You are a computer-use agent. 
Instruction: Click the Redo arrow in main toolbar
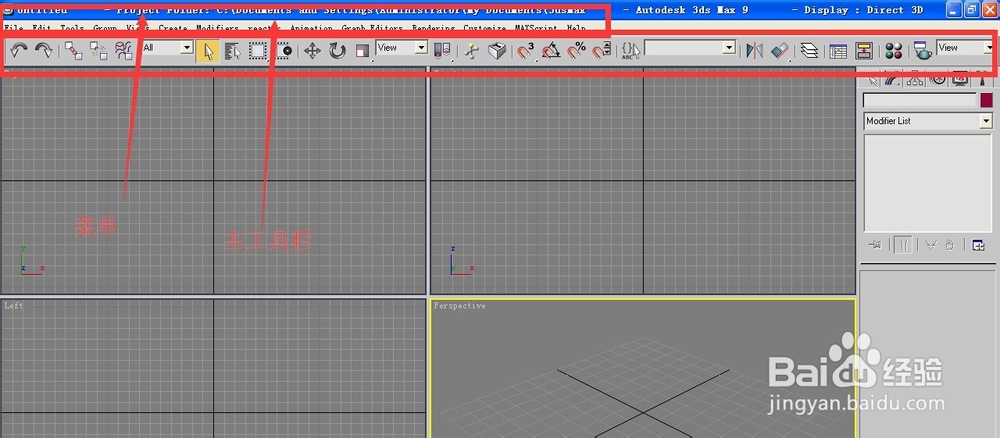43,51
